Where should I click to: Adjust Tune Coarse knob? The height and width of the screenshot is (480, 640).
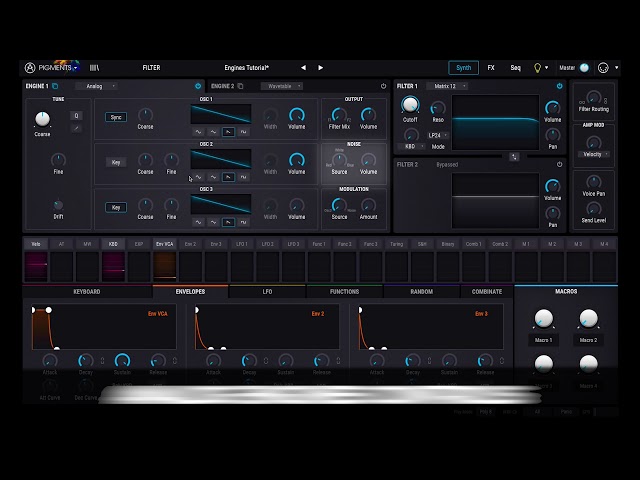[42, 119]
